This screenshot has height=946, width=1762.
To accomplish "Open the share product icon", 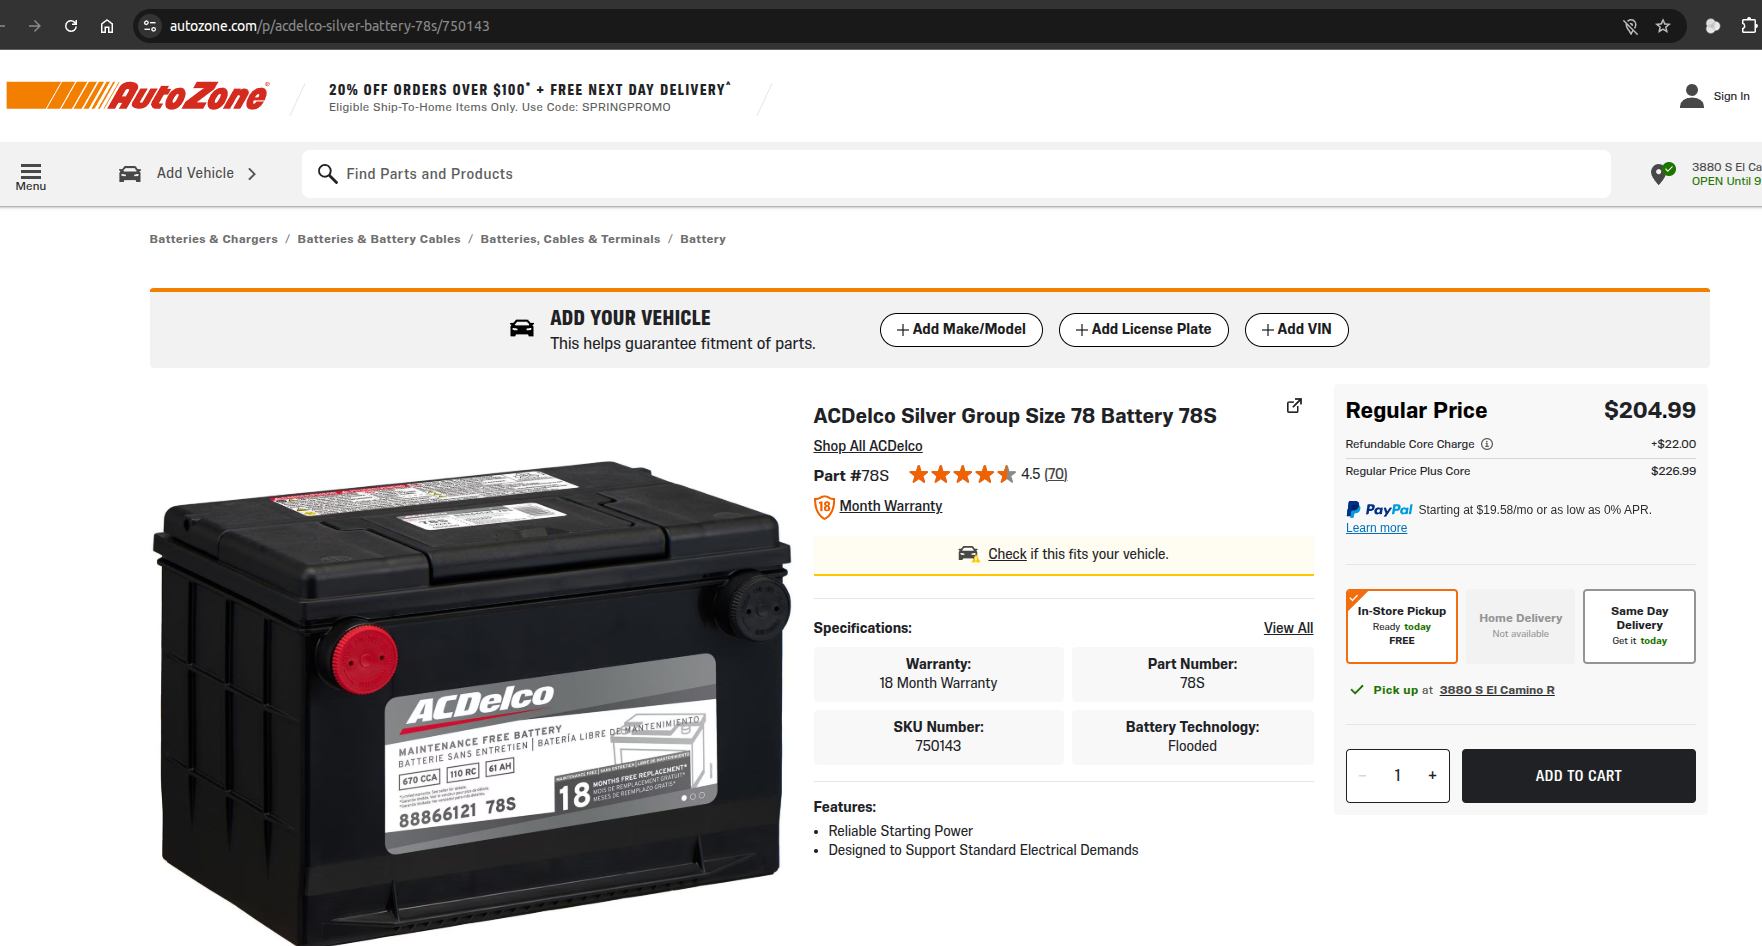I will 1294,406.
